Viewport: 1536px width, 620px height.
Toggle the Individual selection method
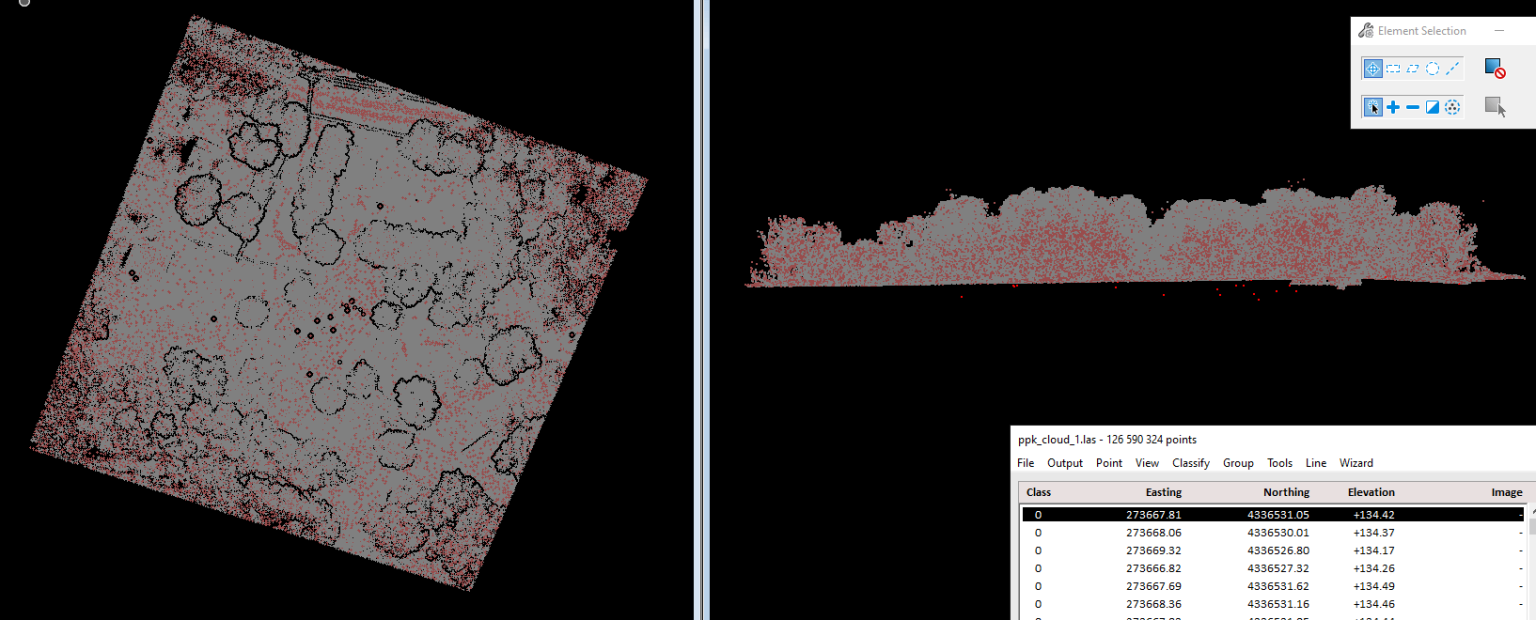click(x=1372, y=68)
